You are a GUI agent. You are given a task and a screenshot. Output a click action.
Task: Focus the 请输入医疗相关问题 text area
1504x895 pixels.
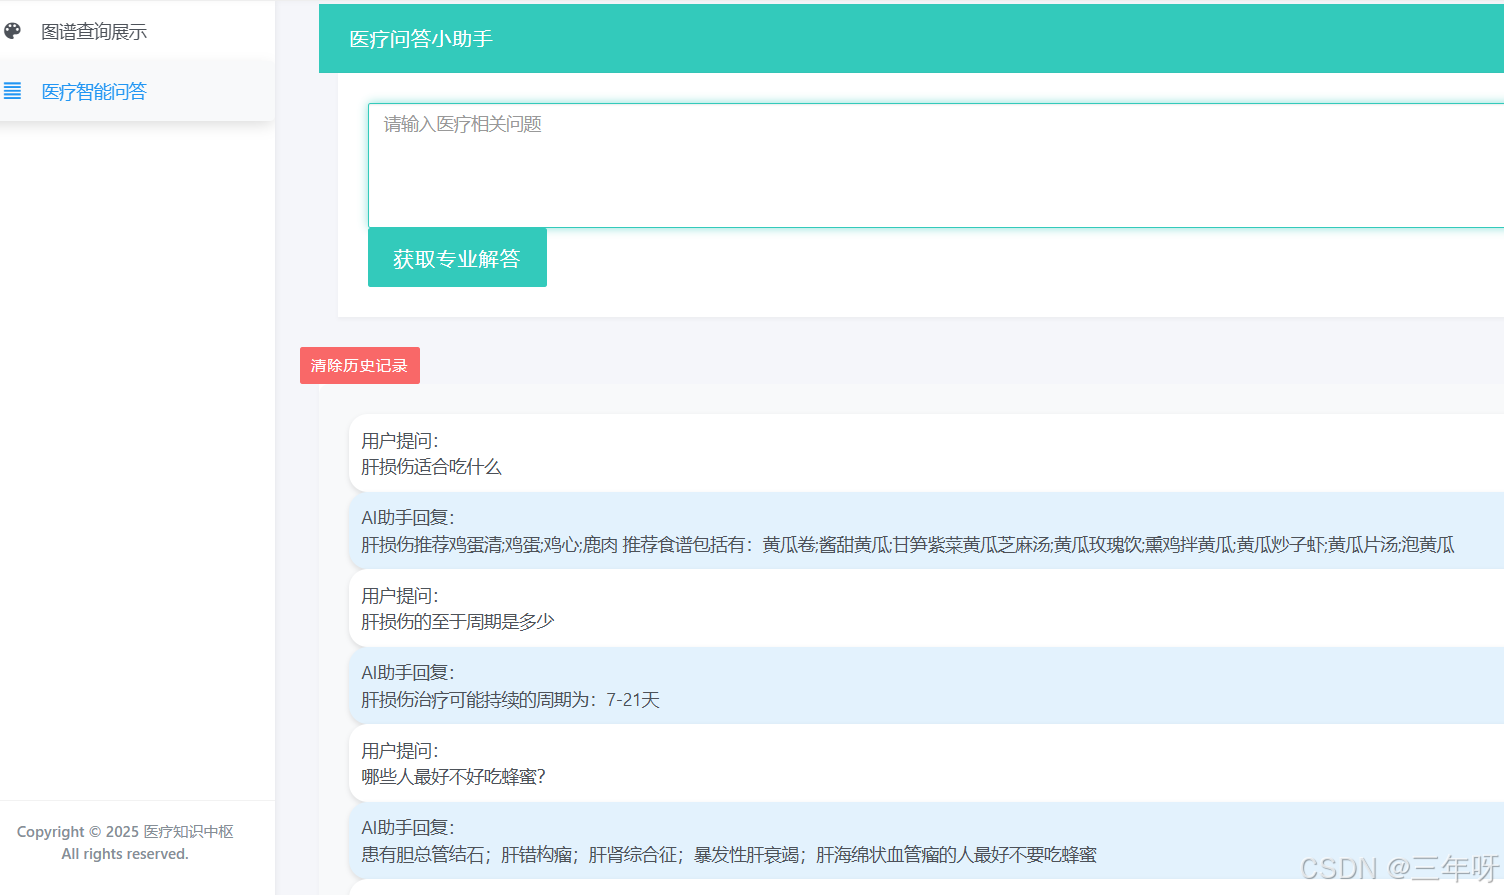pyautogui.click(x=936, y=165)
